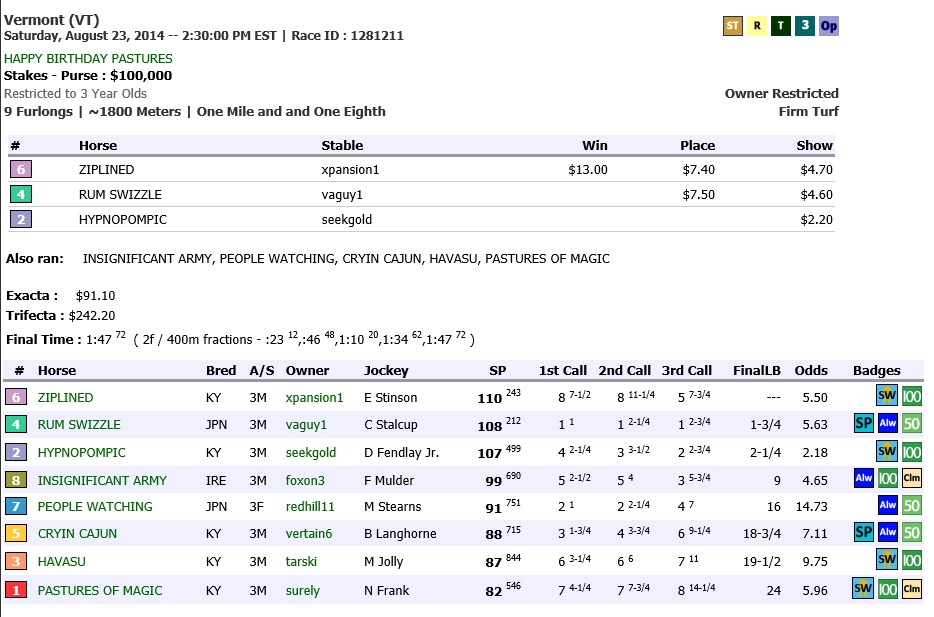Click the number 6 saddle cloth swatch in top table
The height and width of the screenshot is (617, 934).
(20, 170)
